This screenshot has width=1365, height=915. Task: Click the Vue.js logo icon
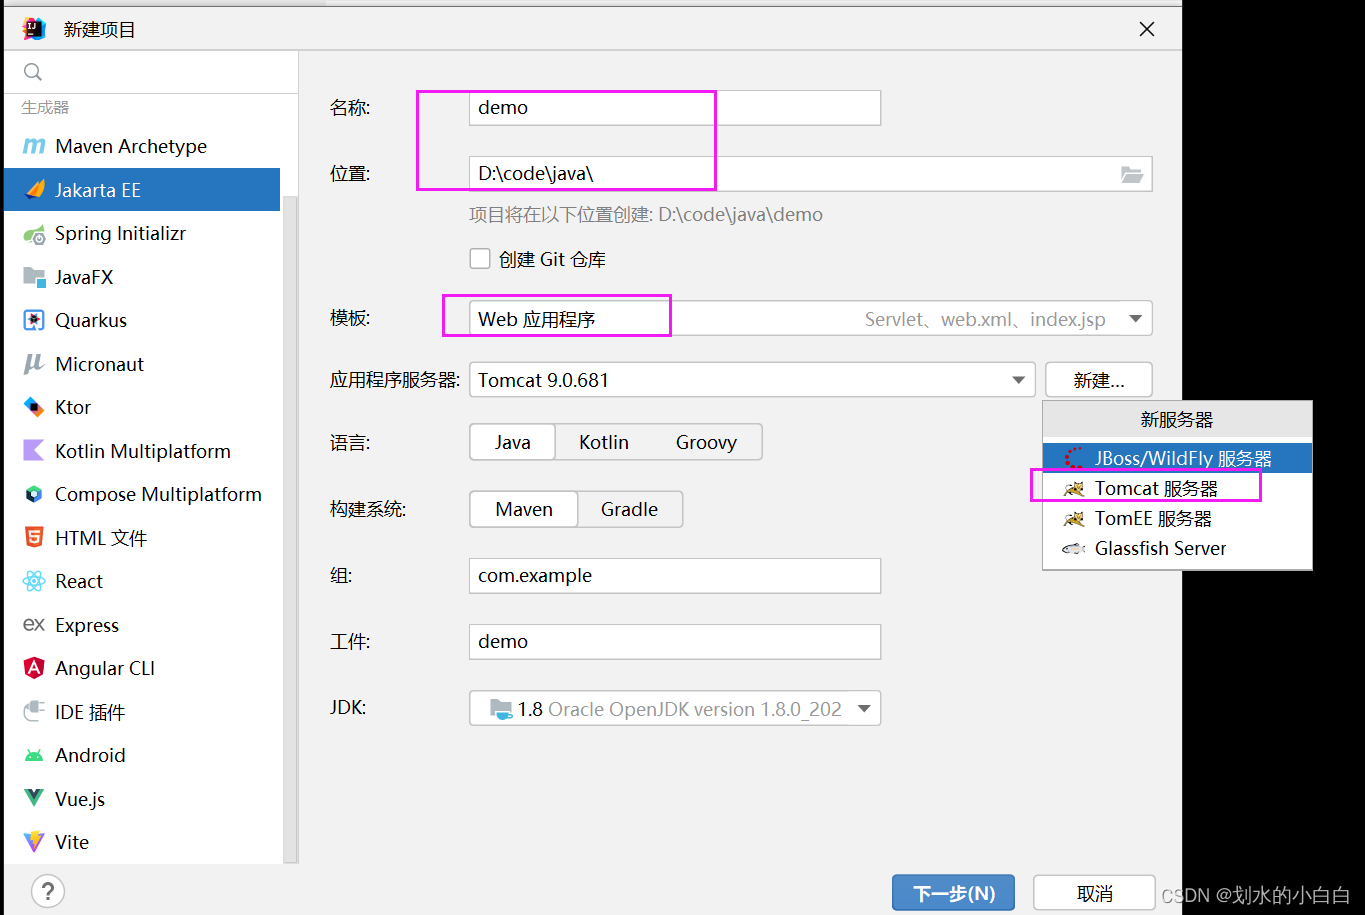tap(34, 798)
